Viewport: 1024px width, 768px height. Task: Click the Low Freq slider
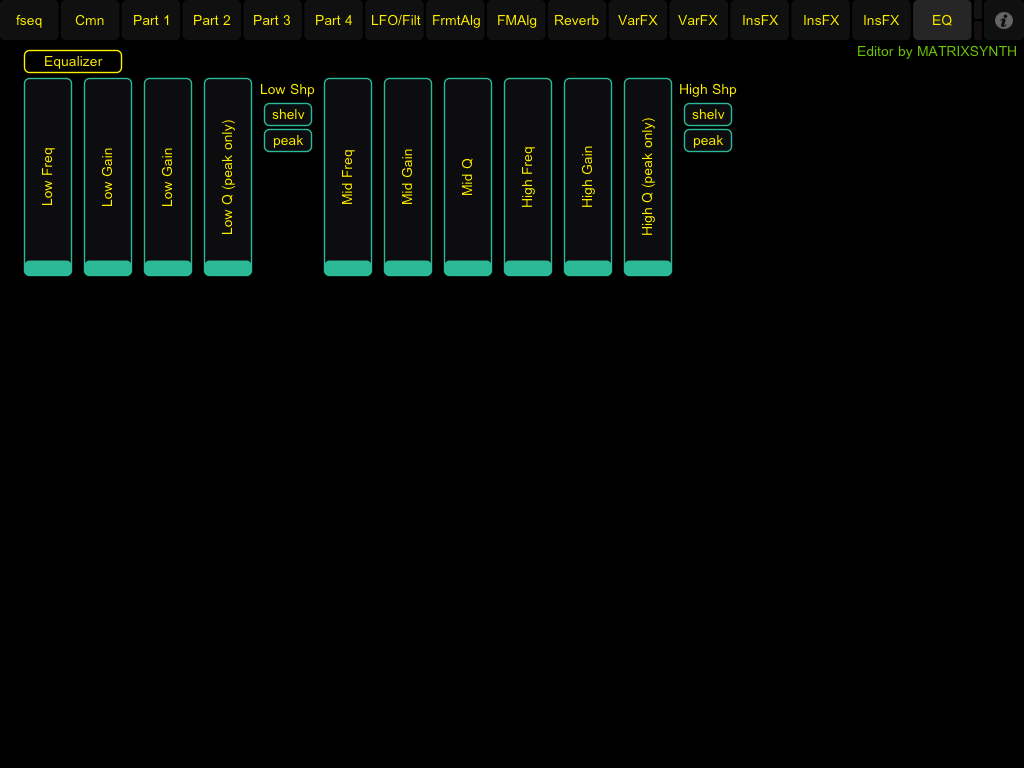pos(48,177)
